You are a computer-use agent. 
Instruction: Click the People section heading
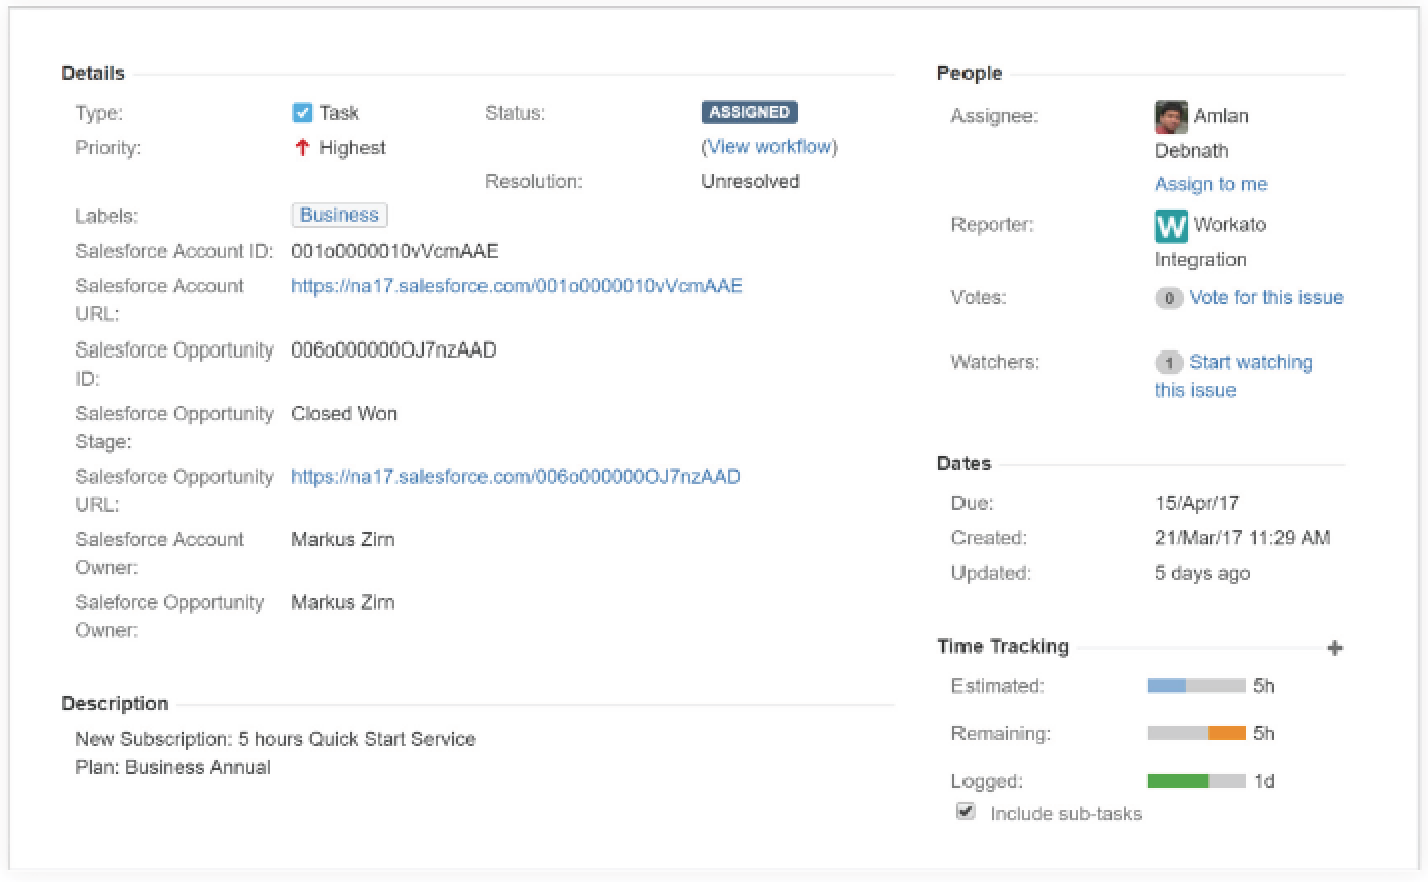pos(969,74)
